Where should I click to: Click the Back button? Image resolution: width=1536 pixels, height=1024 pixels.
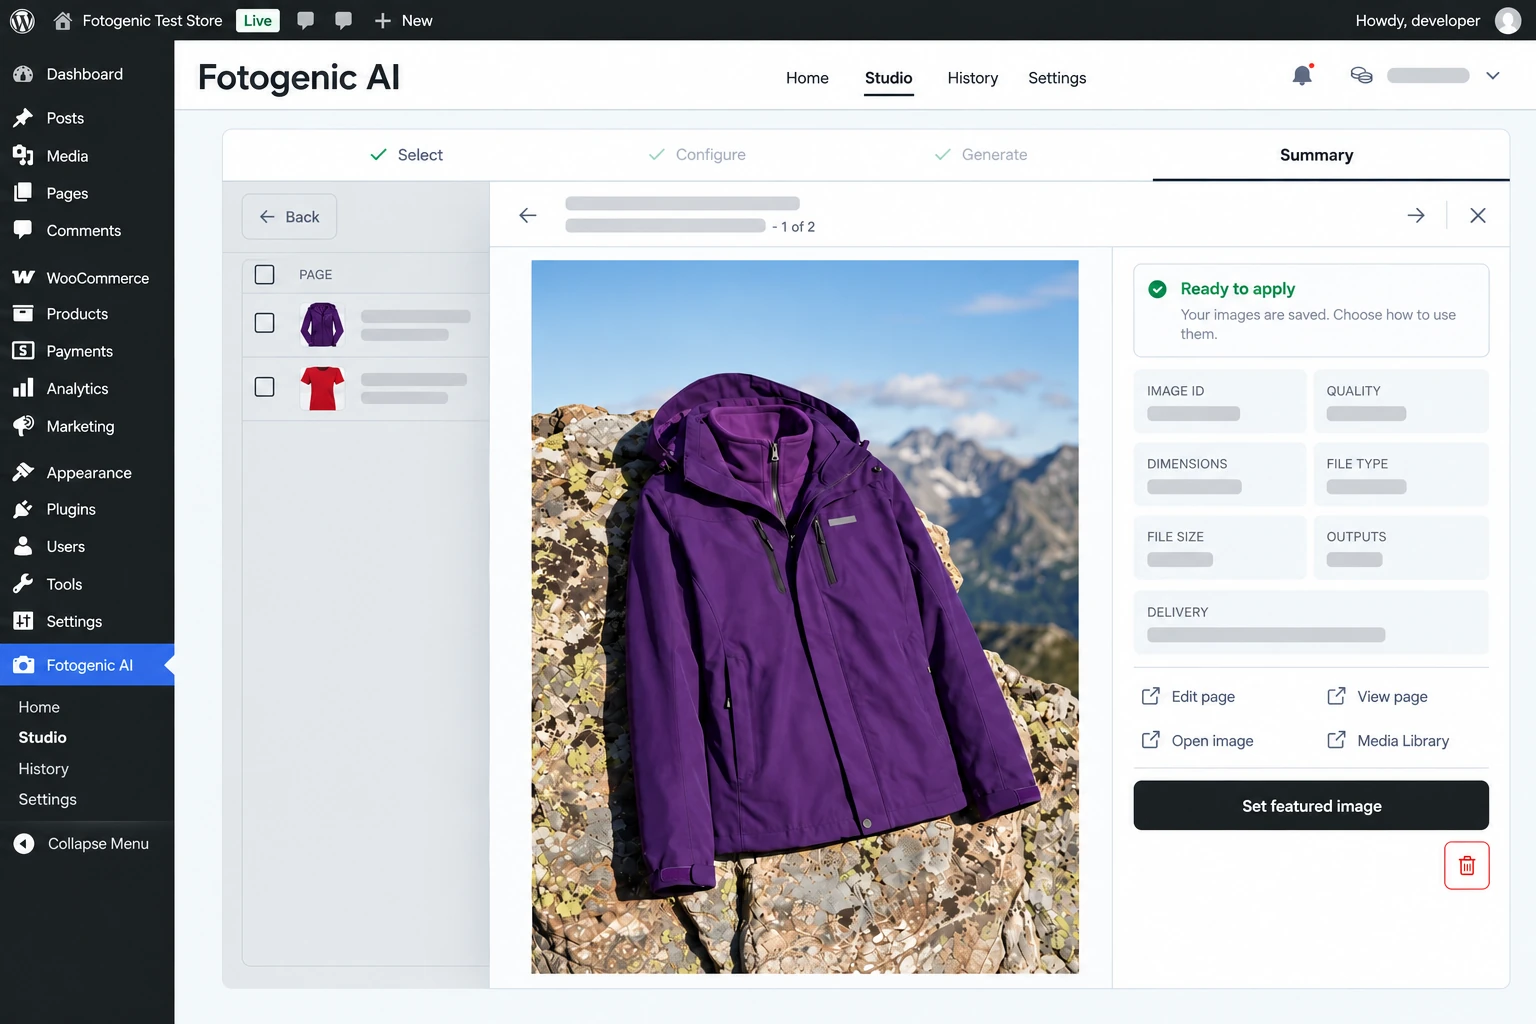pos(289,216)
